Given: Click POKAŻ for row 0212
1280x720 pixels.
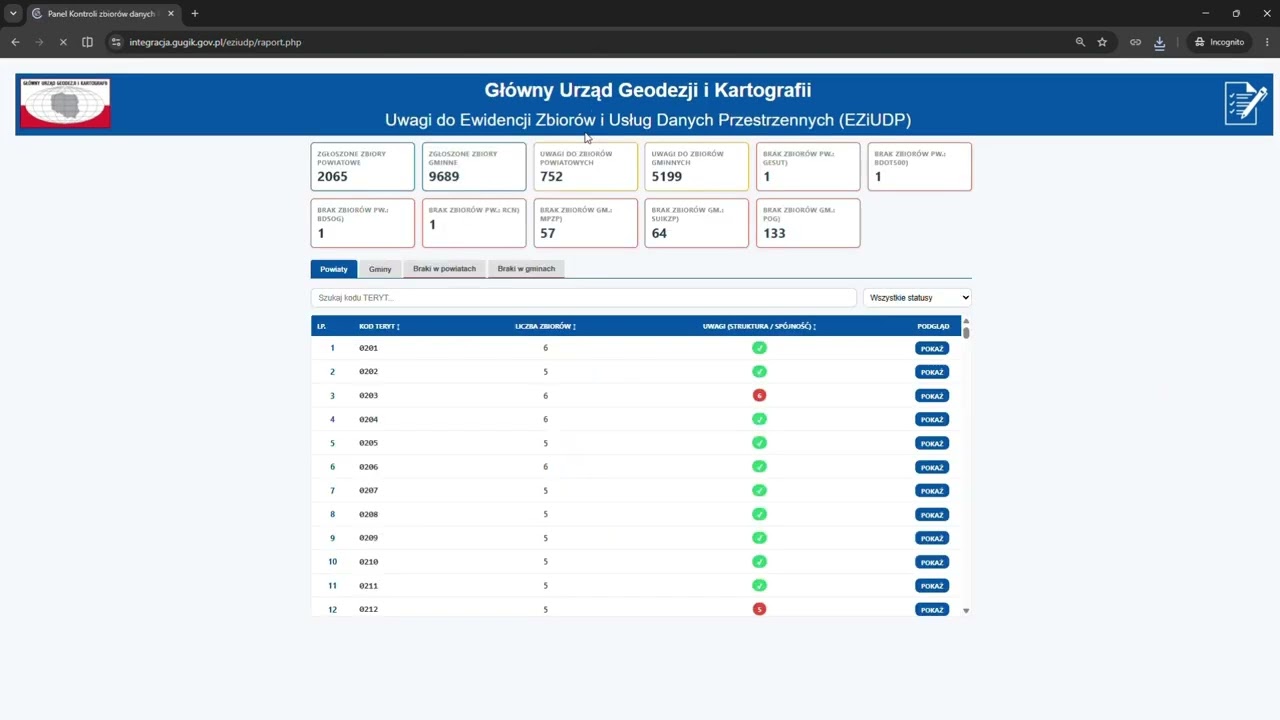Looking at the screenshot, I should coord(932,610).
